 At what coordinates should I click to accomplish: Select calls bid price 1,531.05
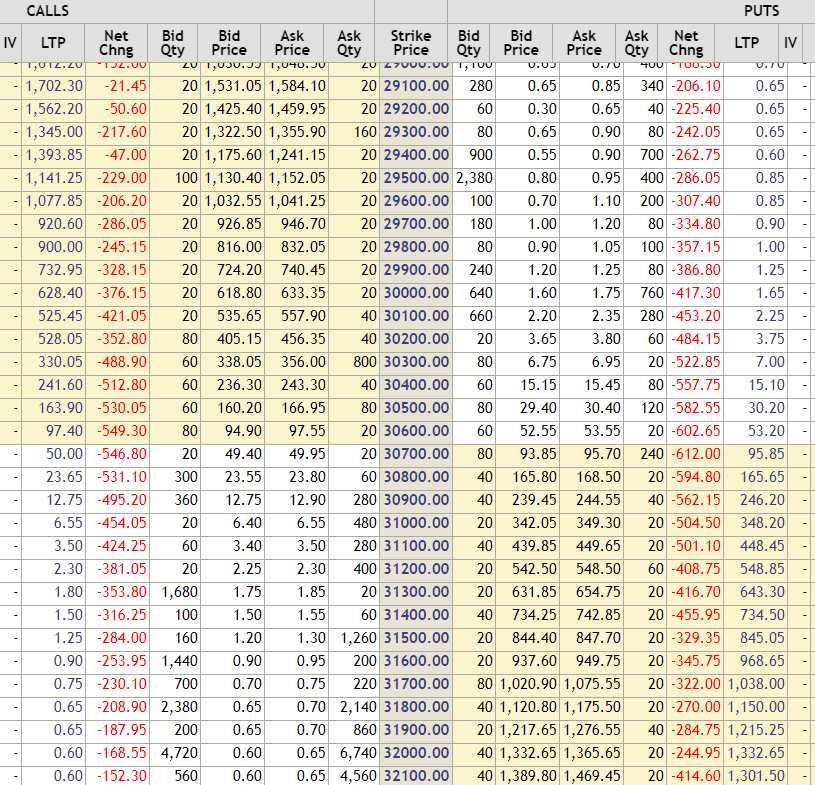point(233,86)
